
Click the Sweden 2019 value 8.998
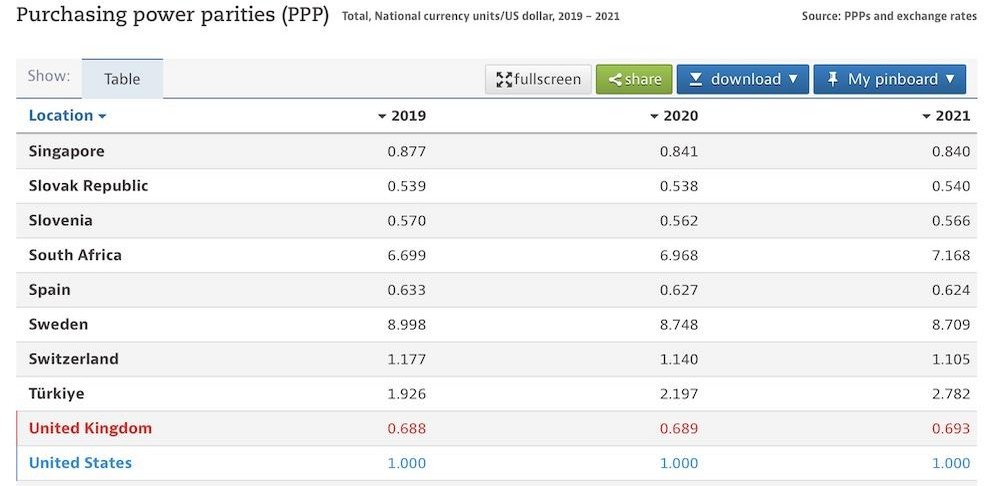406,324
